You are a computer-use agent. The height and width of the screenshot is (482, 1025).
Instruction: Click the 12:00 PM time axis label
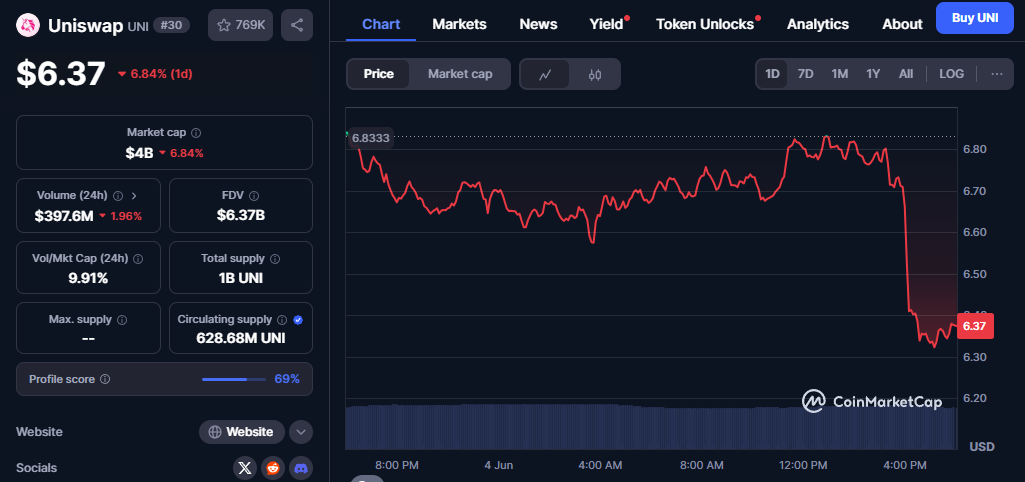[804, 465]
